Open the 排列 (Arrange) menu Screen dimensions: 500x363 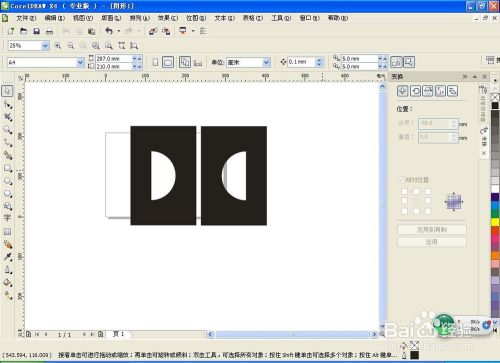(139, 18)
